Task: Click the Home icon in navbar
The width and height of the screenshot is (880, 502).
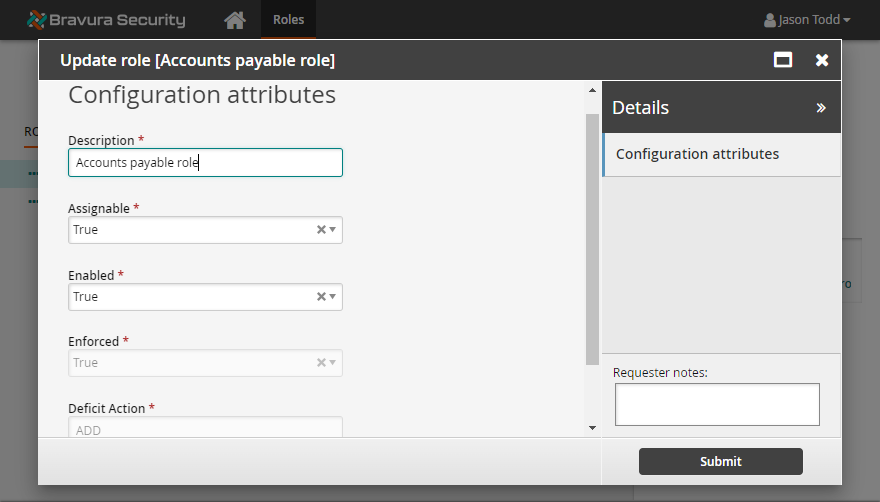Action: [x=235, y=20]
